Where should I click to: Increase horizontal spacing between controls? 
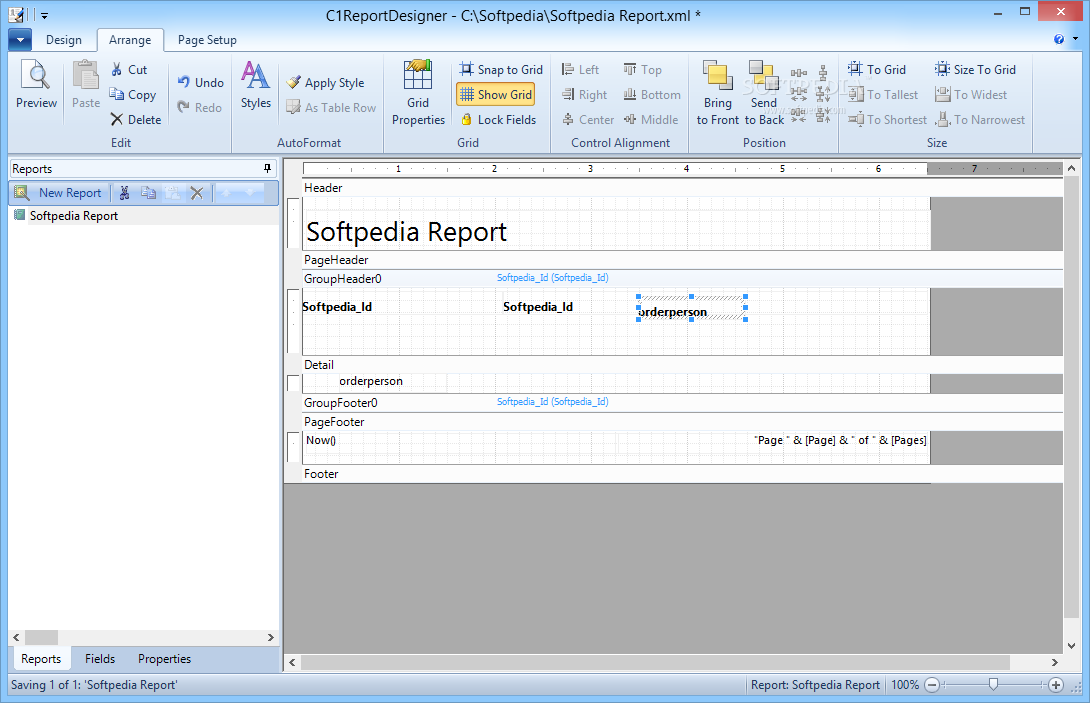pos(799,94)
